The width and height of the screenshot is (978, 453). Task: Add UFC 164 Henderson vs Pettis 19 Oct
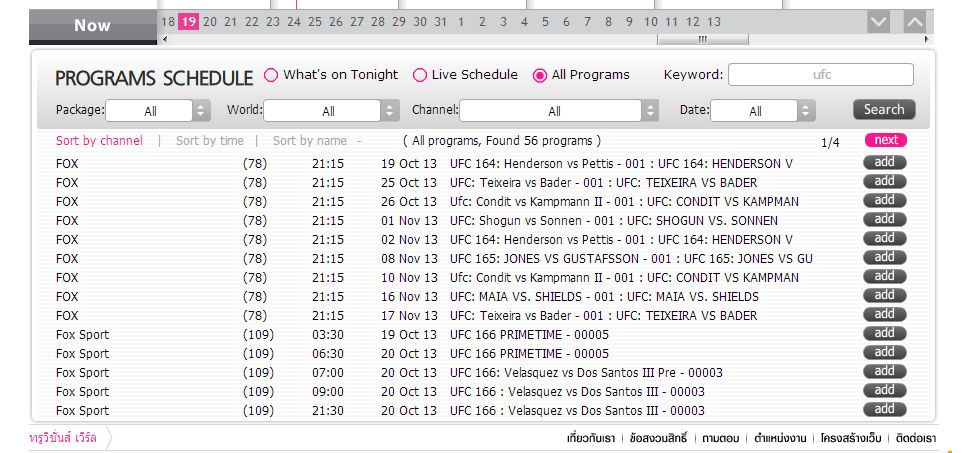coord(884,162)
